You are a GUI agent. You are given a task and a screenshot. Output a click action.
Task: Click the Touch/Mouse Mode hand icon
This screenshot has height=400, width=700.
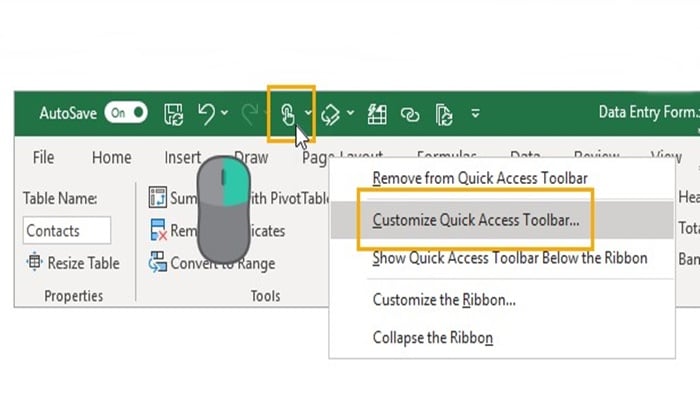tap(288, 114)
